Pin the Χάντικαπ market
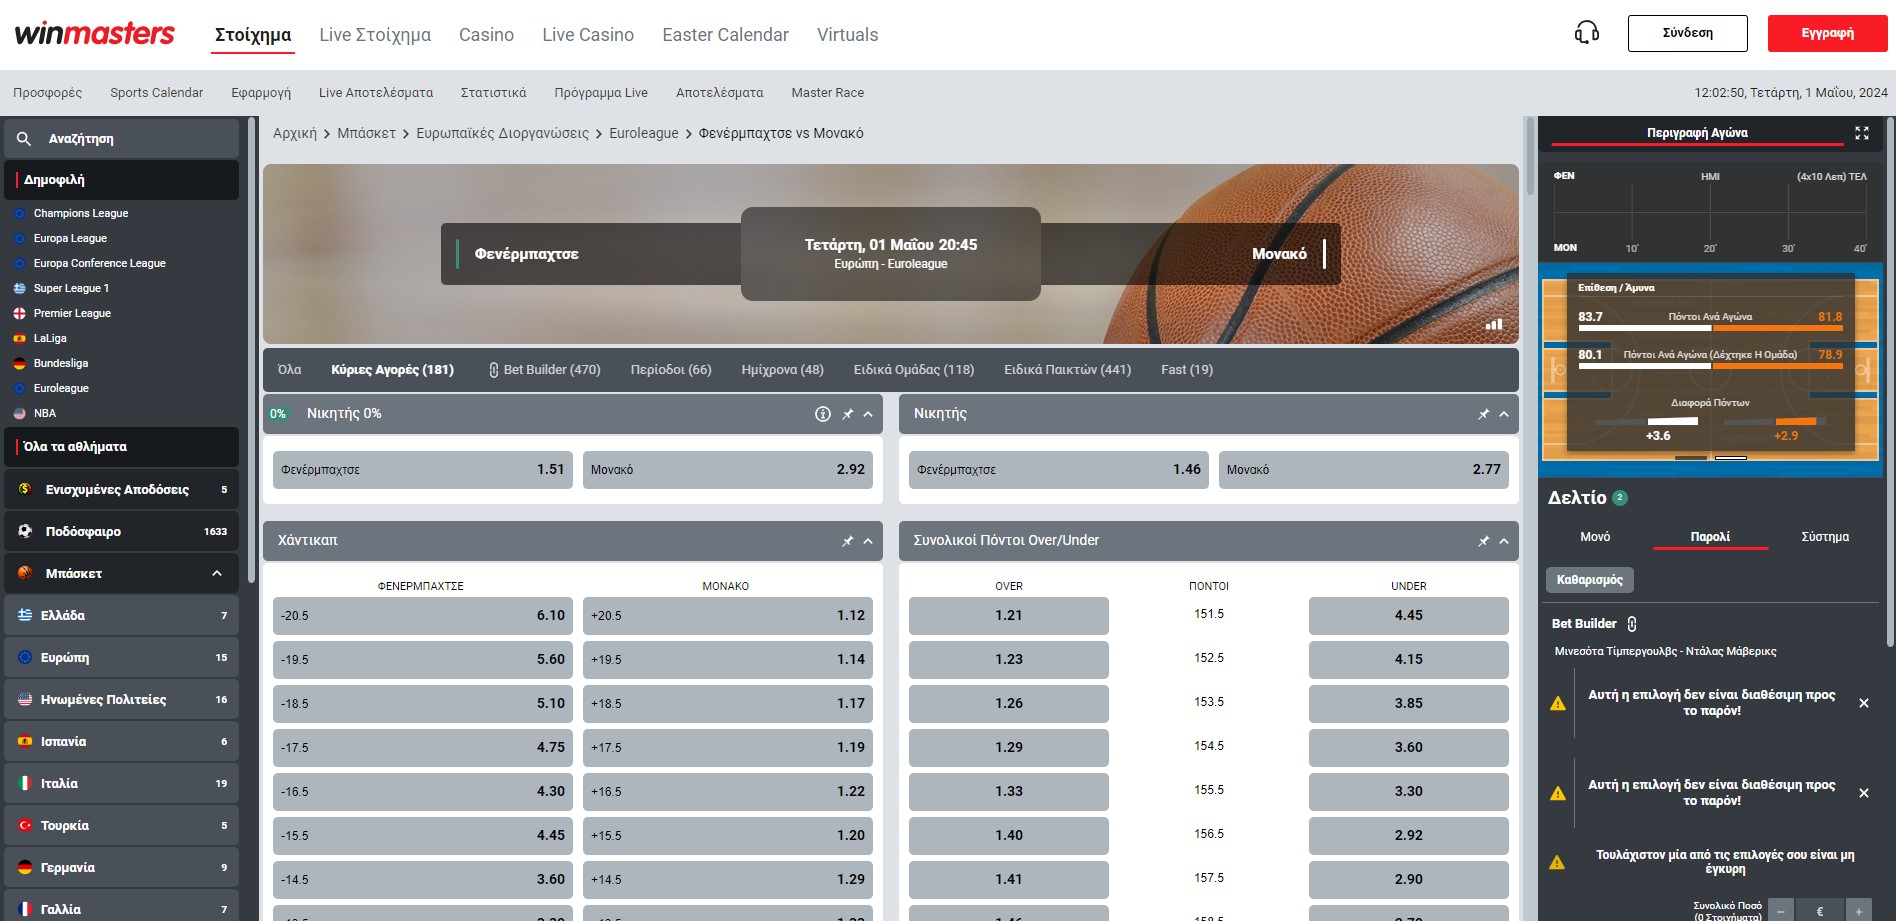This screenshot has width=1896, height=921. pyautogui.click(x=847, y=541)
